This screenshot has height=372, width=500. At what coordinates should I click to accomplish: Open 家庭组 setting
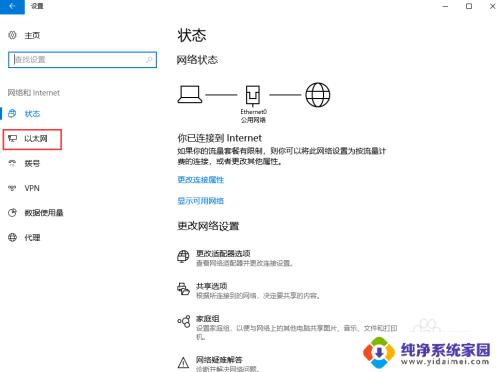coord(208,319)
